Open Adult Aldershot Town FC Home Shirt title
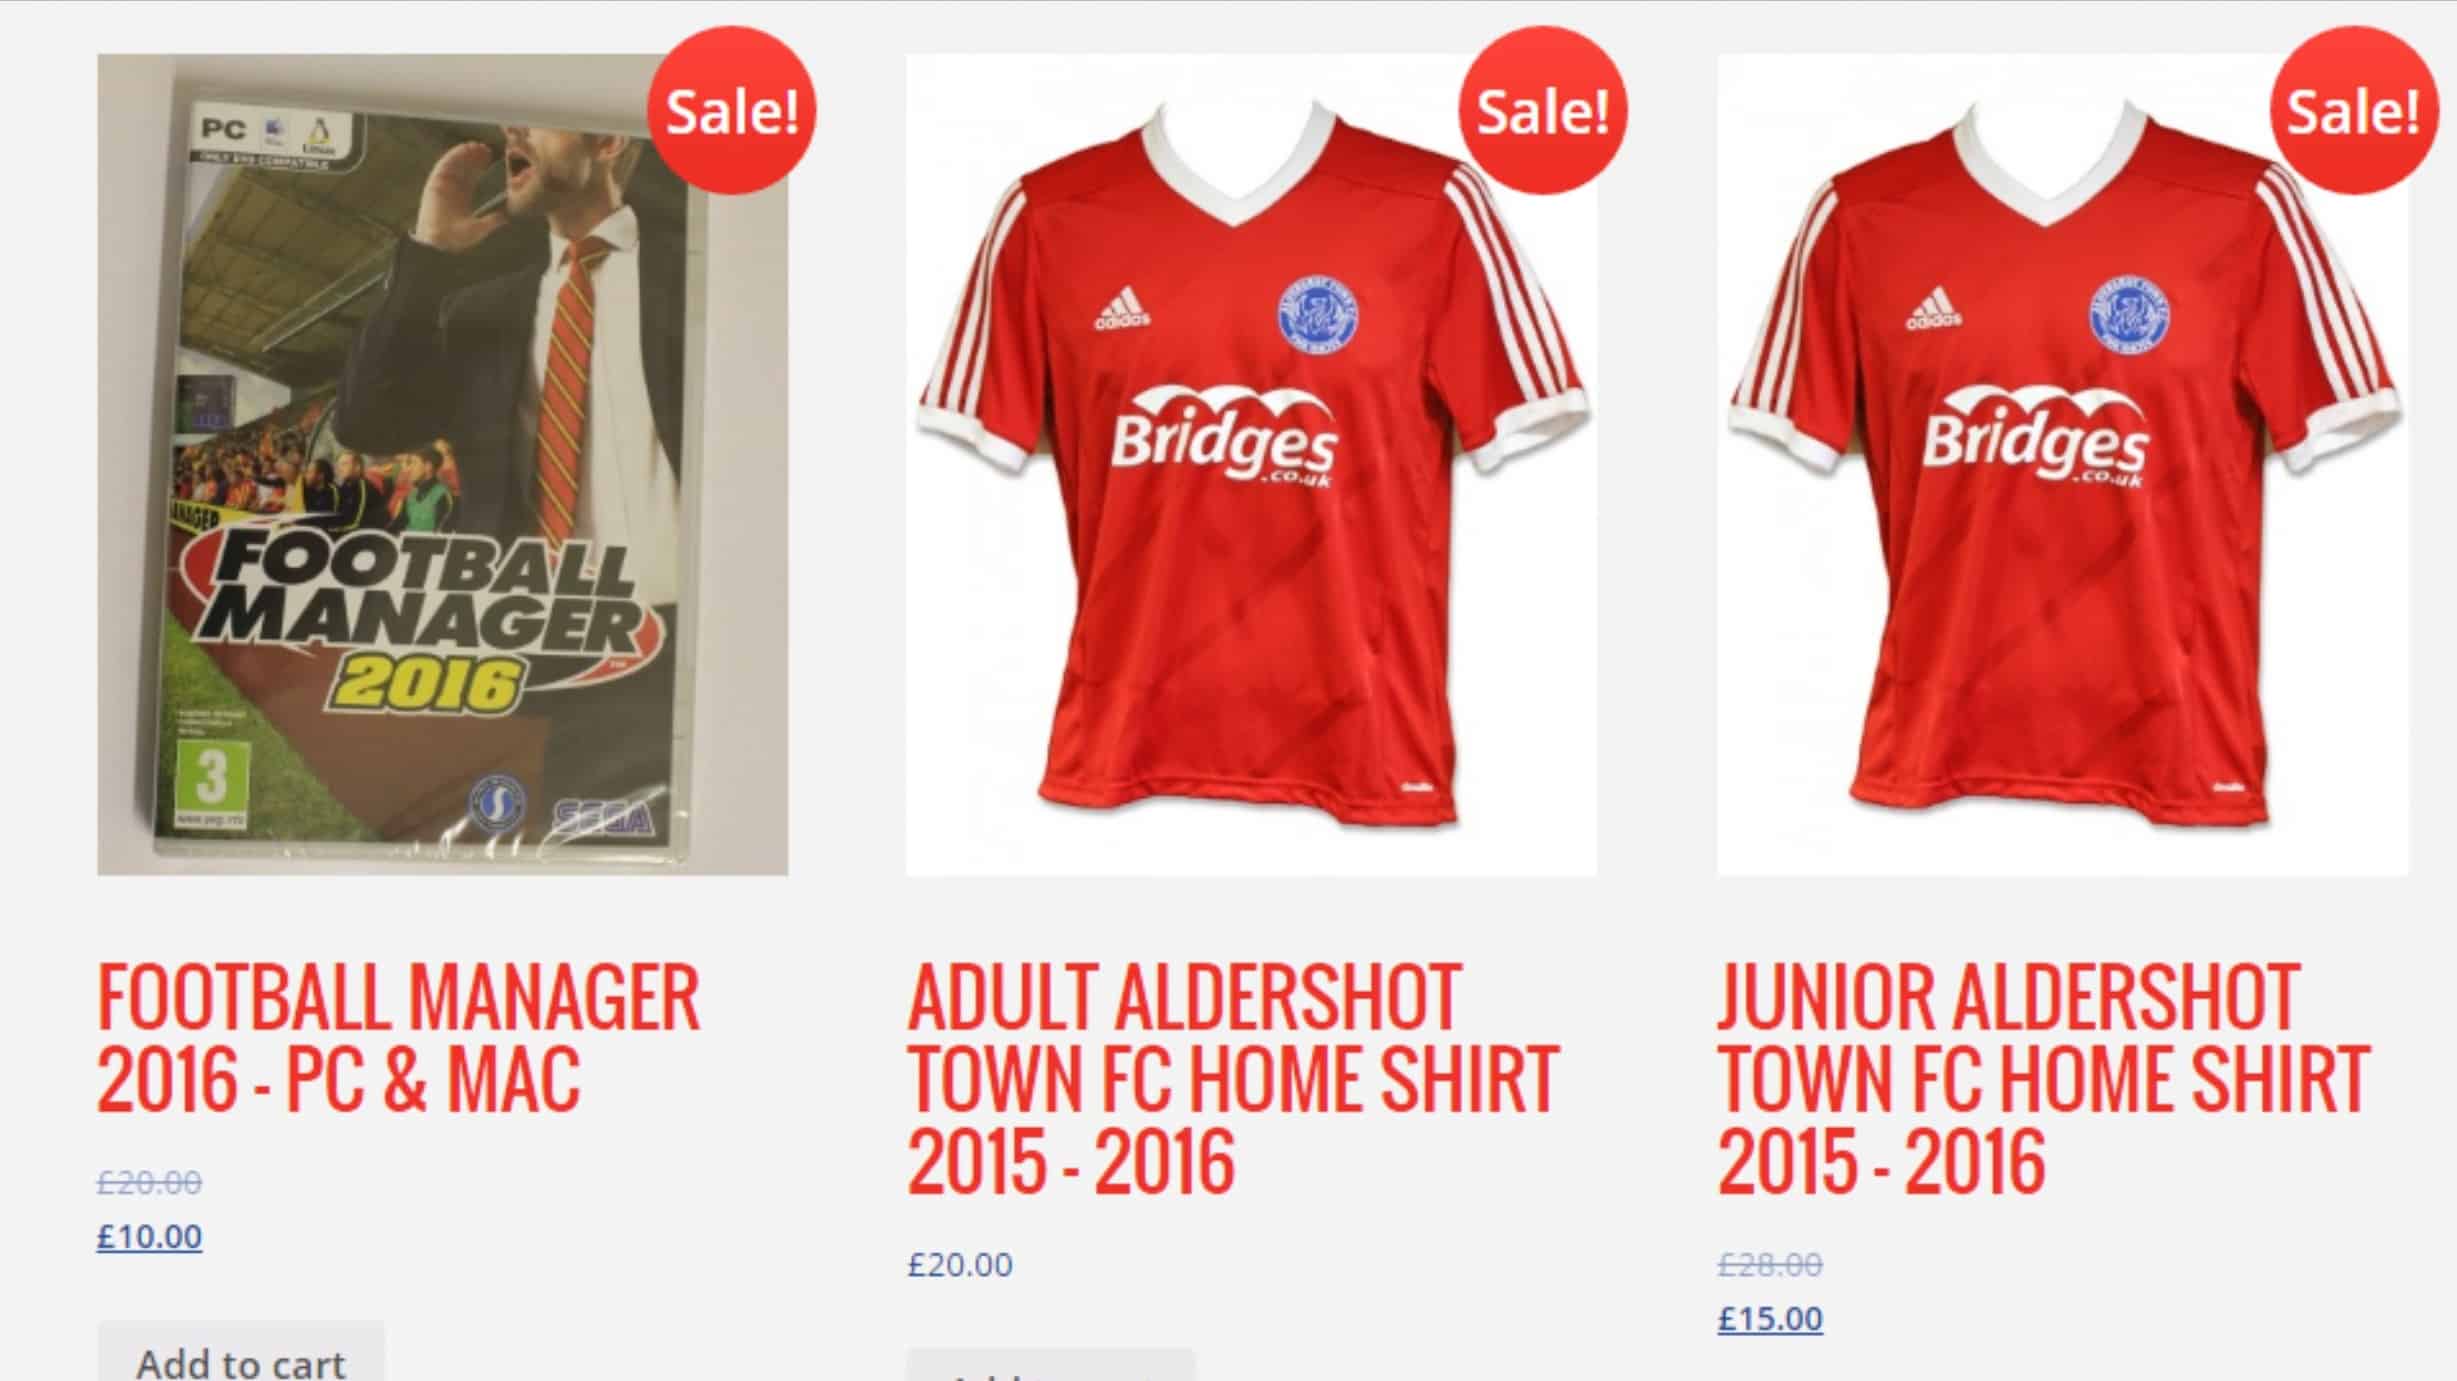Screen dimensions: 2457x1381 coord(1233,1079)
